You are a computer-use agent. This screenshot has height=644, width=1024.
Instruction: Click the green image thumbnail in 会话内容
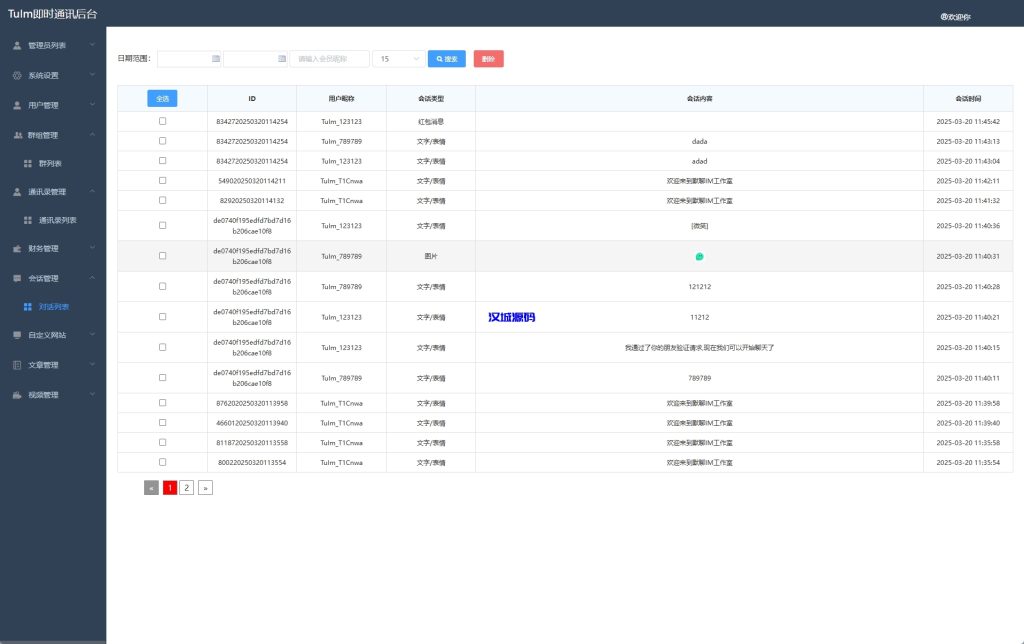point(699,256)
